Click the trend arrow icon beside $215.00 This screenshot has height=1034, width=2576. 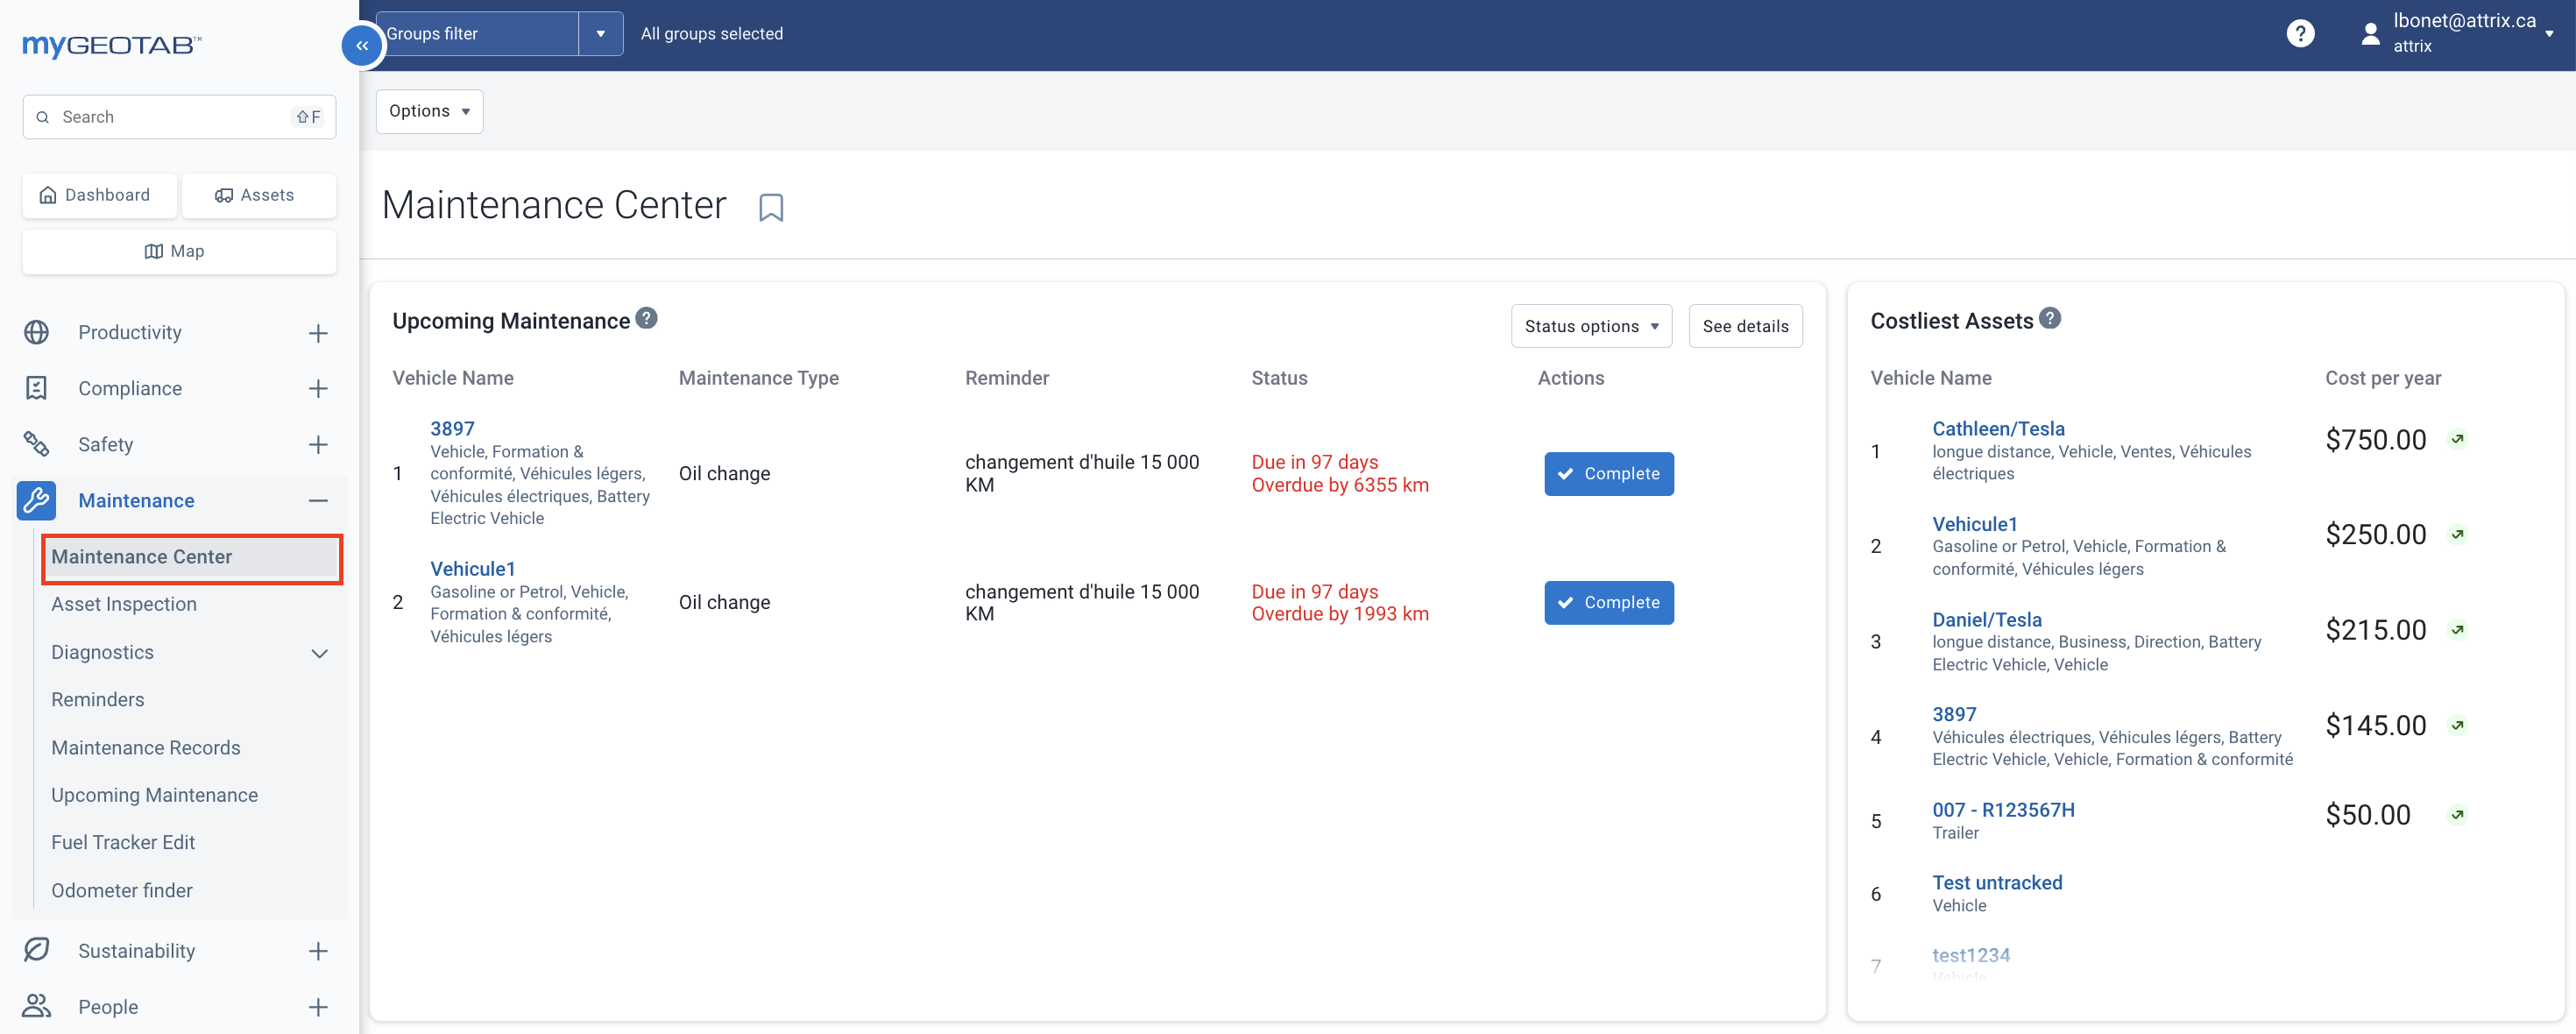pyautogui.click(x=2457, y=630)
